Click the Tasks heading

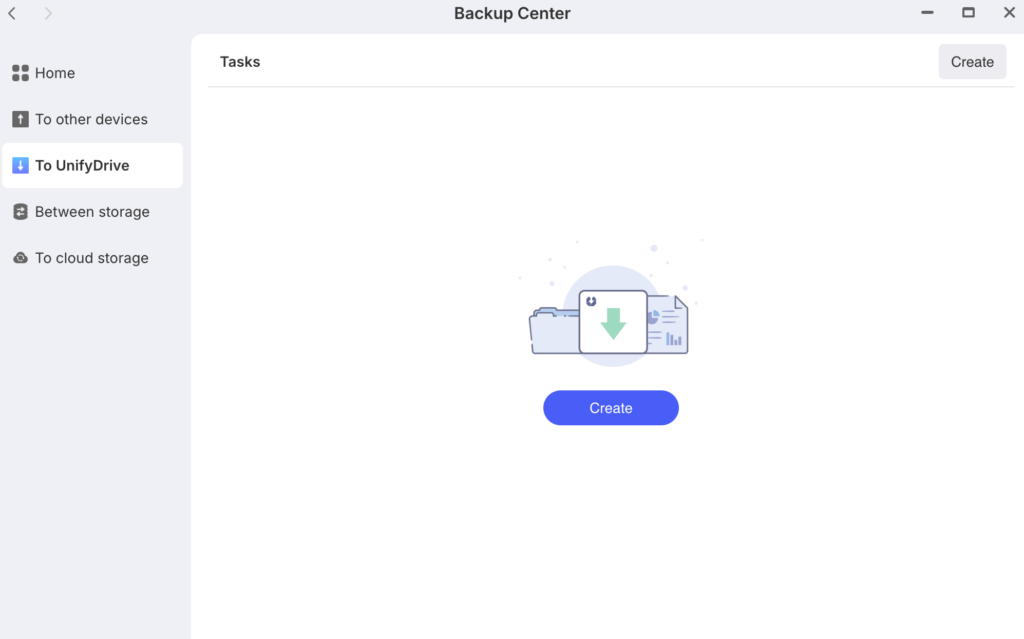click(x=240, y=61)
